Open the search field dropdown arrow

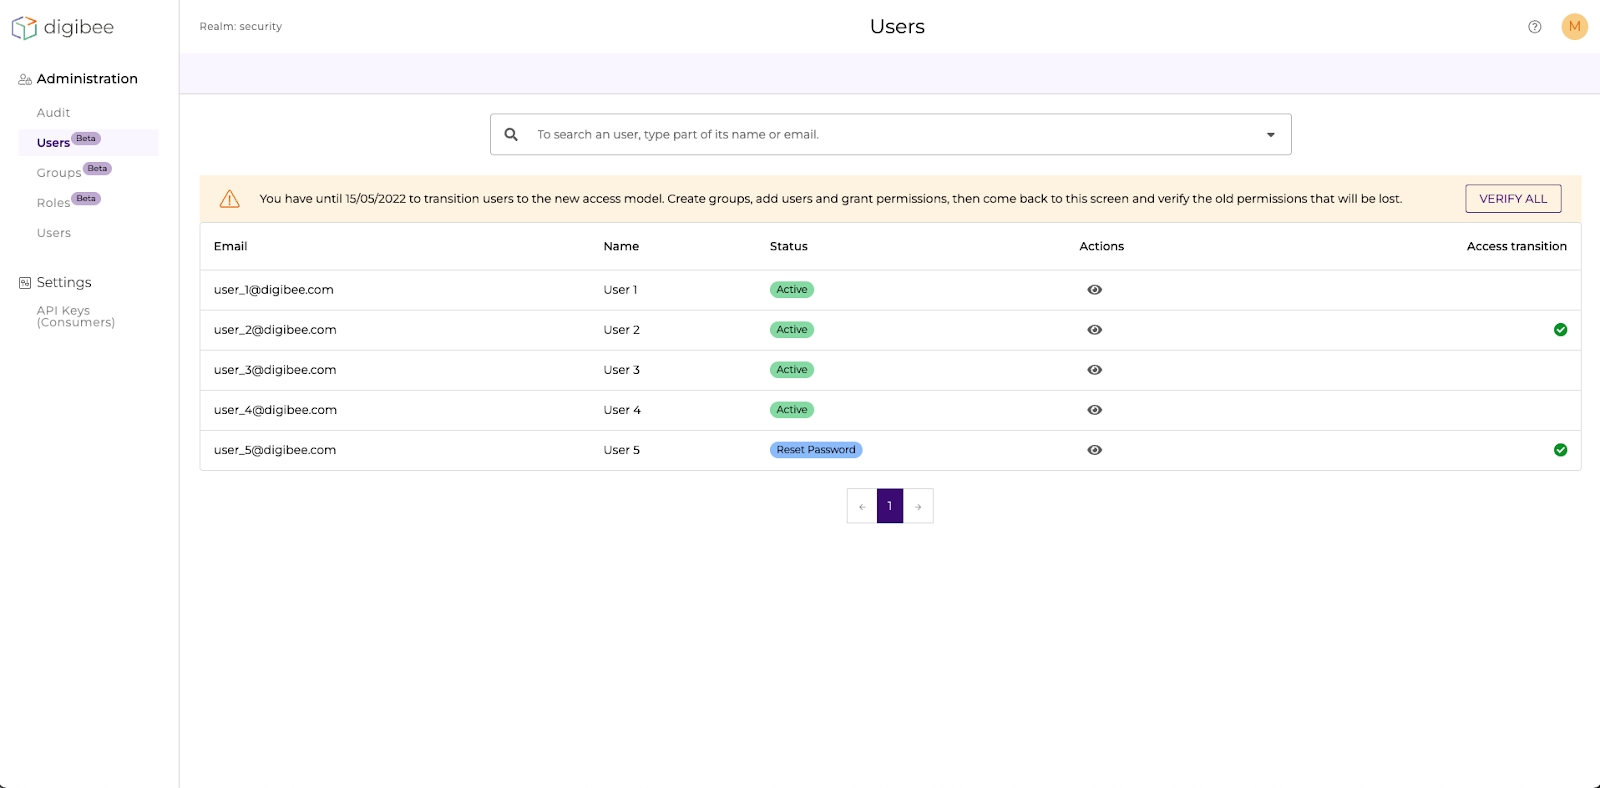(x=1270, y=135)
